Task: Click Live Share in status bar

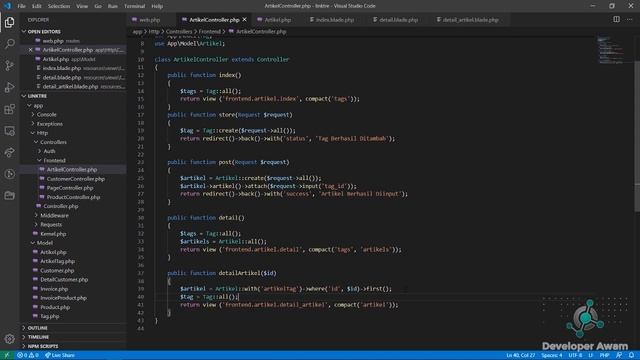Action: click(60, 355)
